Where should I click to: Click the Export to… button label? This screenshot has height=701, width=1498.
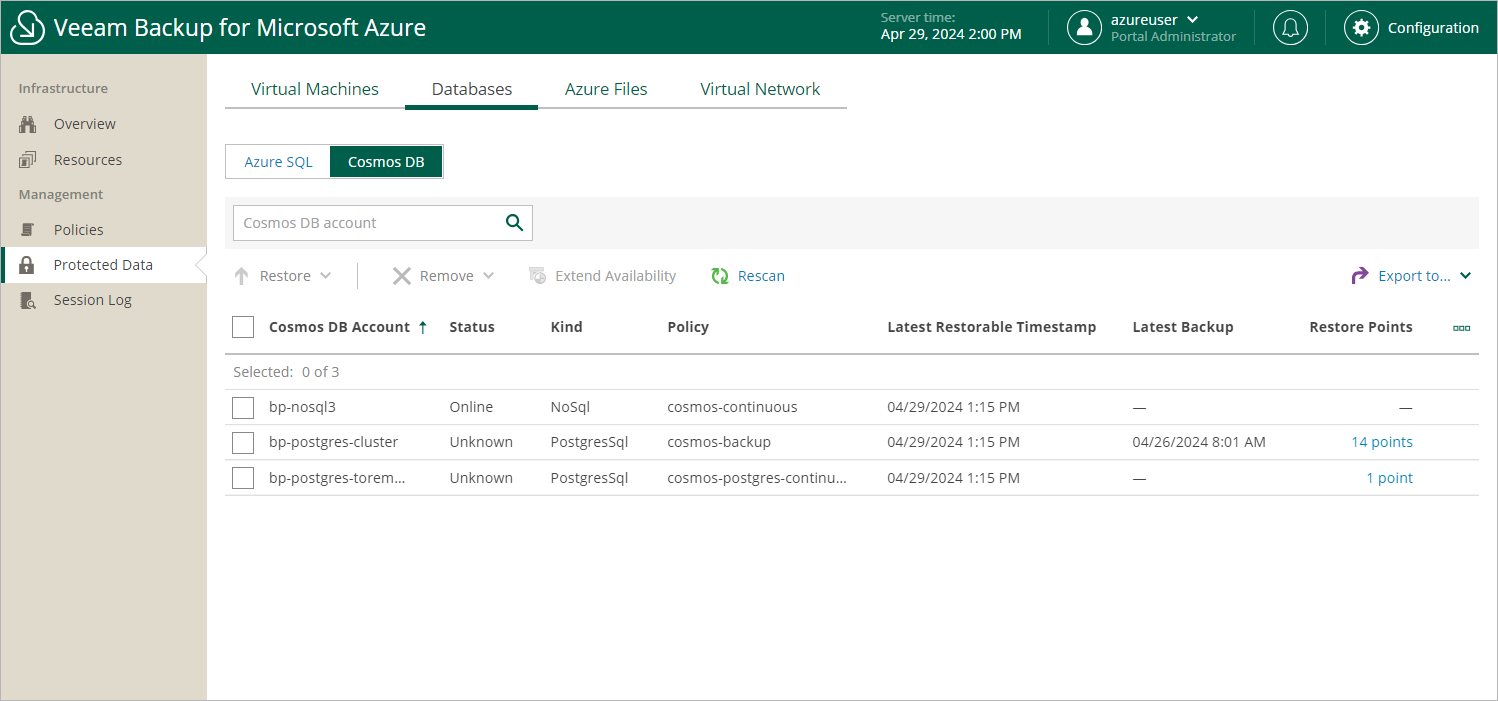coord(1414,276)
